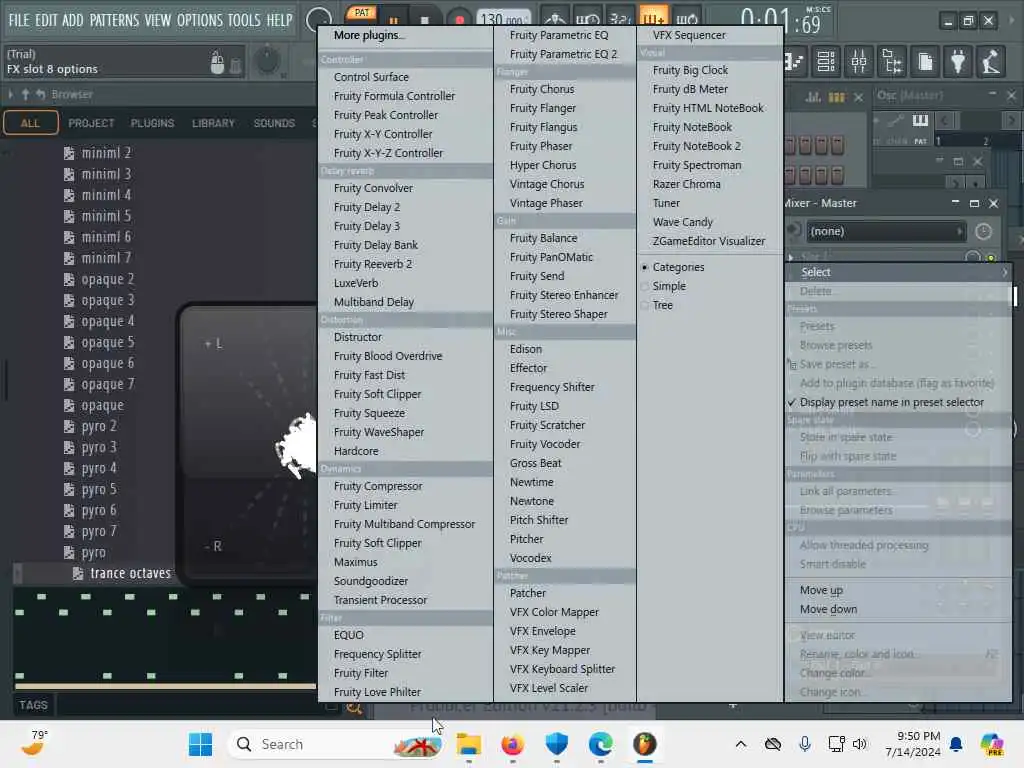Click the yellow bars icon beside the levels icon
The height and width of the screenshot is (768, 1024).
pos(836,97)
